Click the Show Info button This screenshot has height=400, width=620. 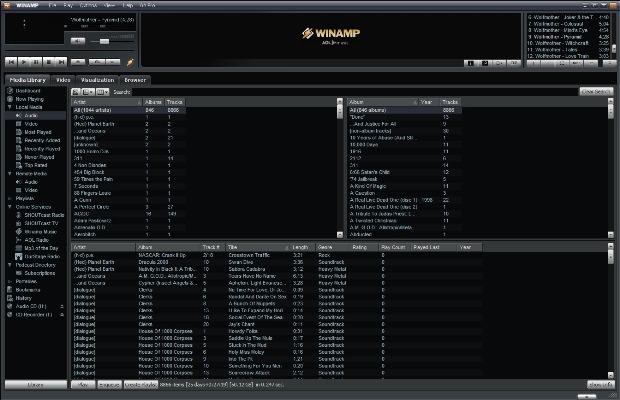pyautogui.click(x=600, y=385)
